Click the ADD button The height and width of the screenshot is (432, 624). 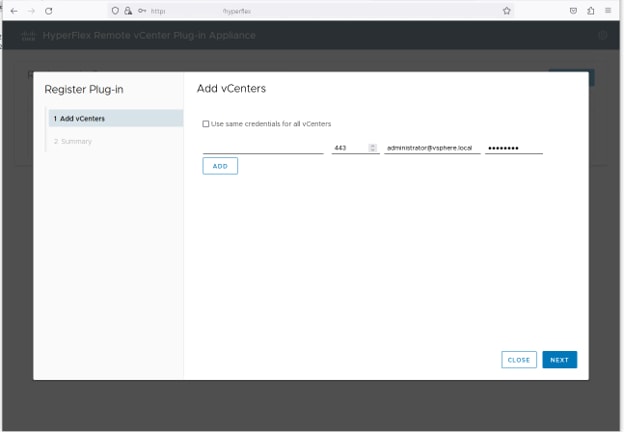pyautogui.click(x=220, y=166)
